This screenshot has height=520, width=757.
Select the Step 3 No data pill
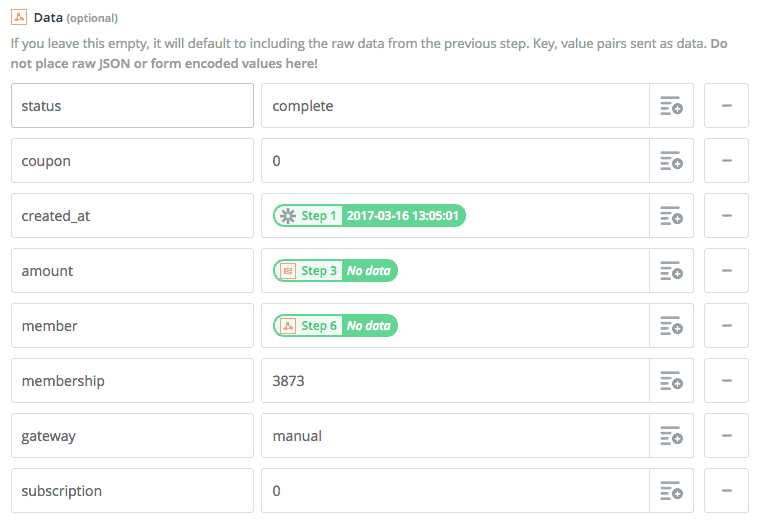click(335, 271)
